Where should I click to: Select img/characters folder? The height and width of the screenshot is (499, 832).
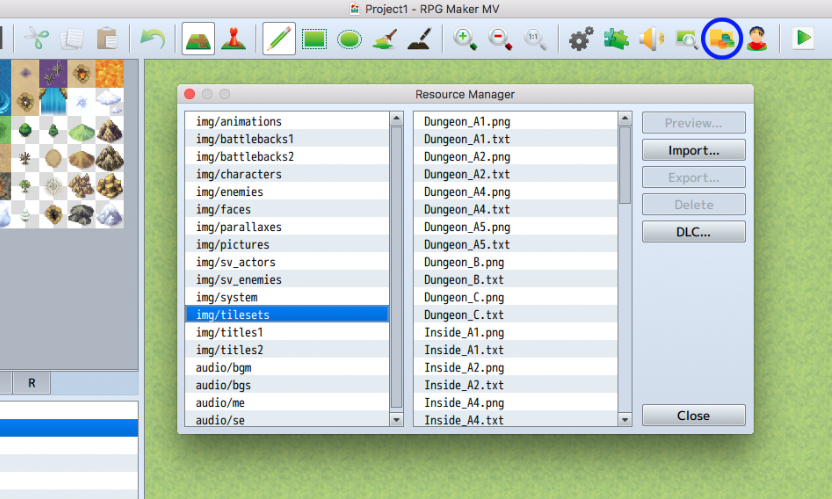[287, 174]
